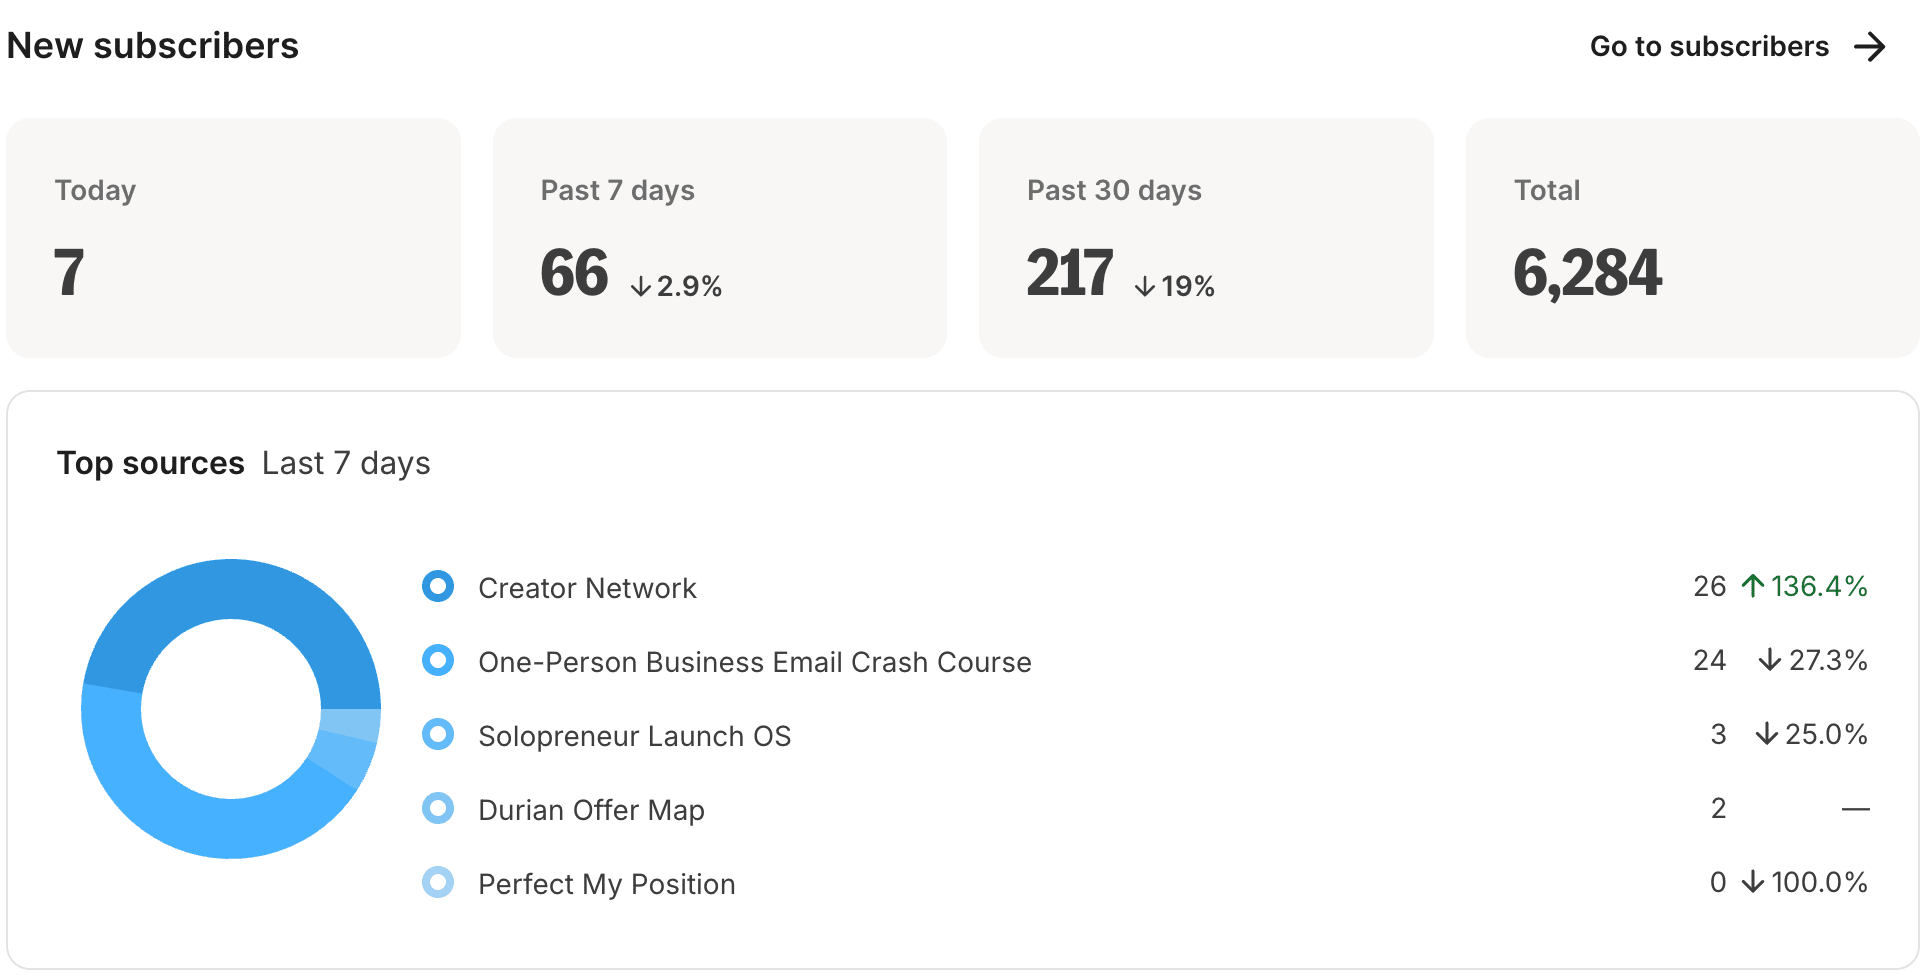Open the Go to subscribers link
This screenshot has height=978, width=1932.
point(1709,47)
